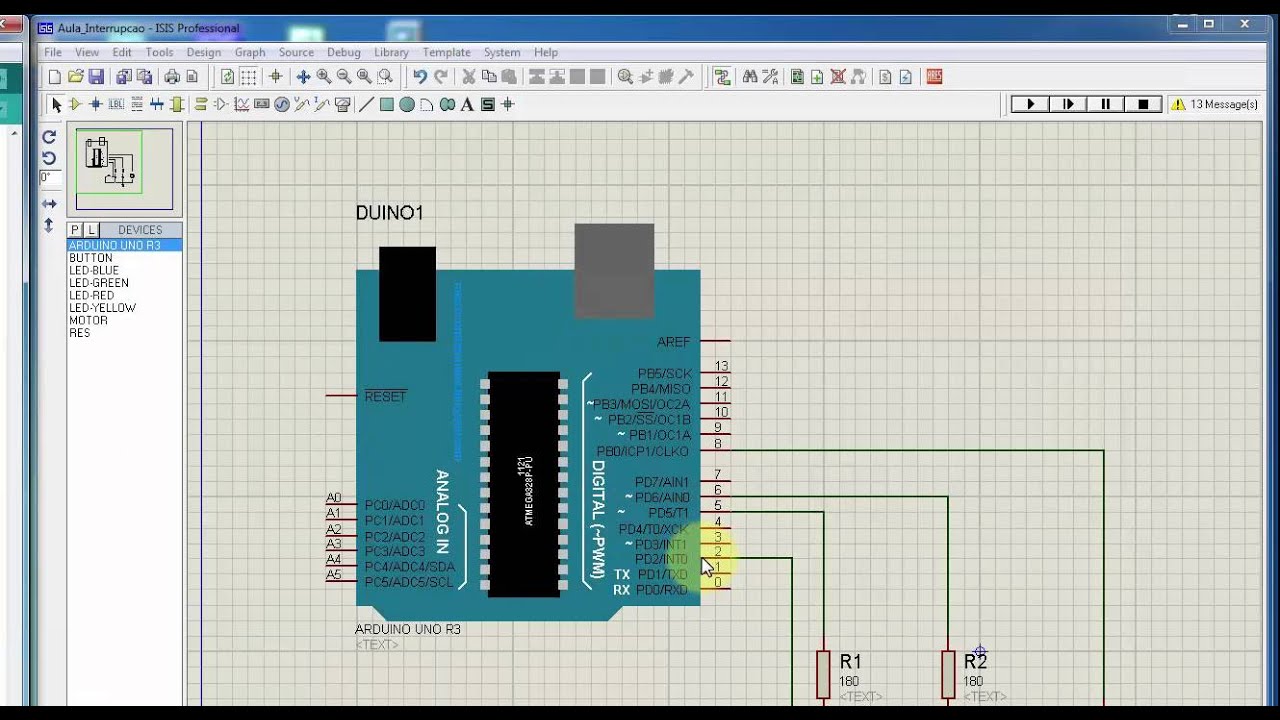Open the File menu
Viewport: 1280px width, 720px height.
click(53, 52)
